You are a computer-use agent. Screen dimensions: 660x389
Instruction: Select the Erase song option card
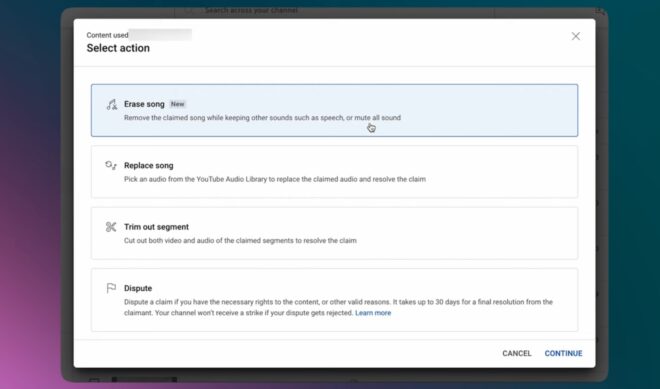point(334,110)
